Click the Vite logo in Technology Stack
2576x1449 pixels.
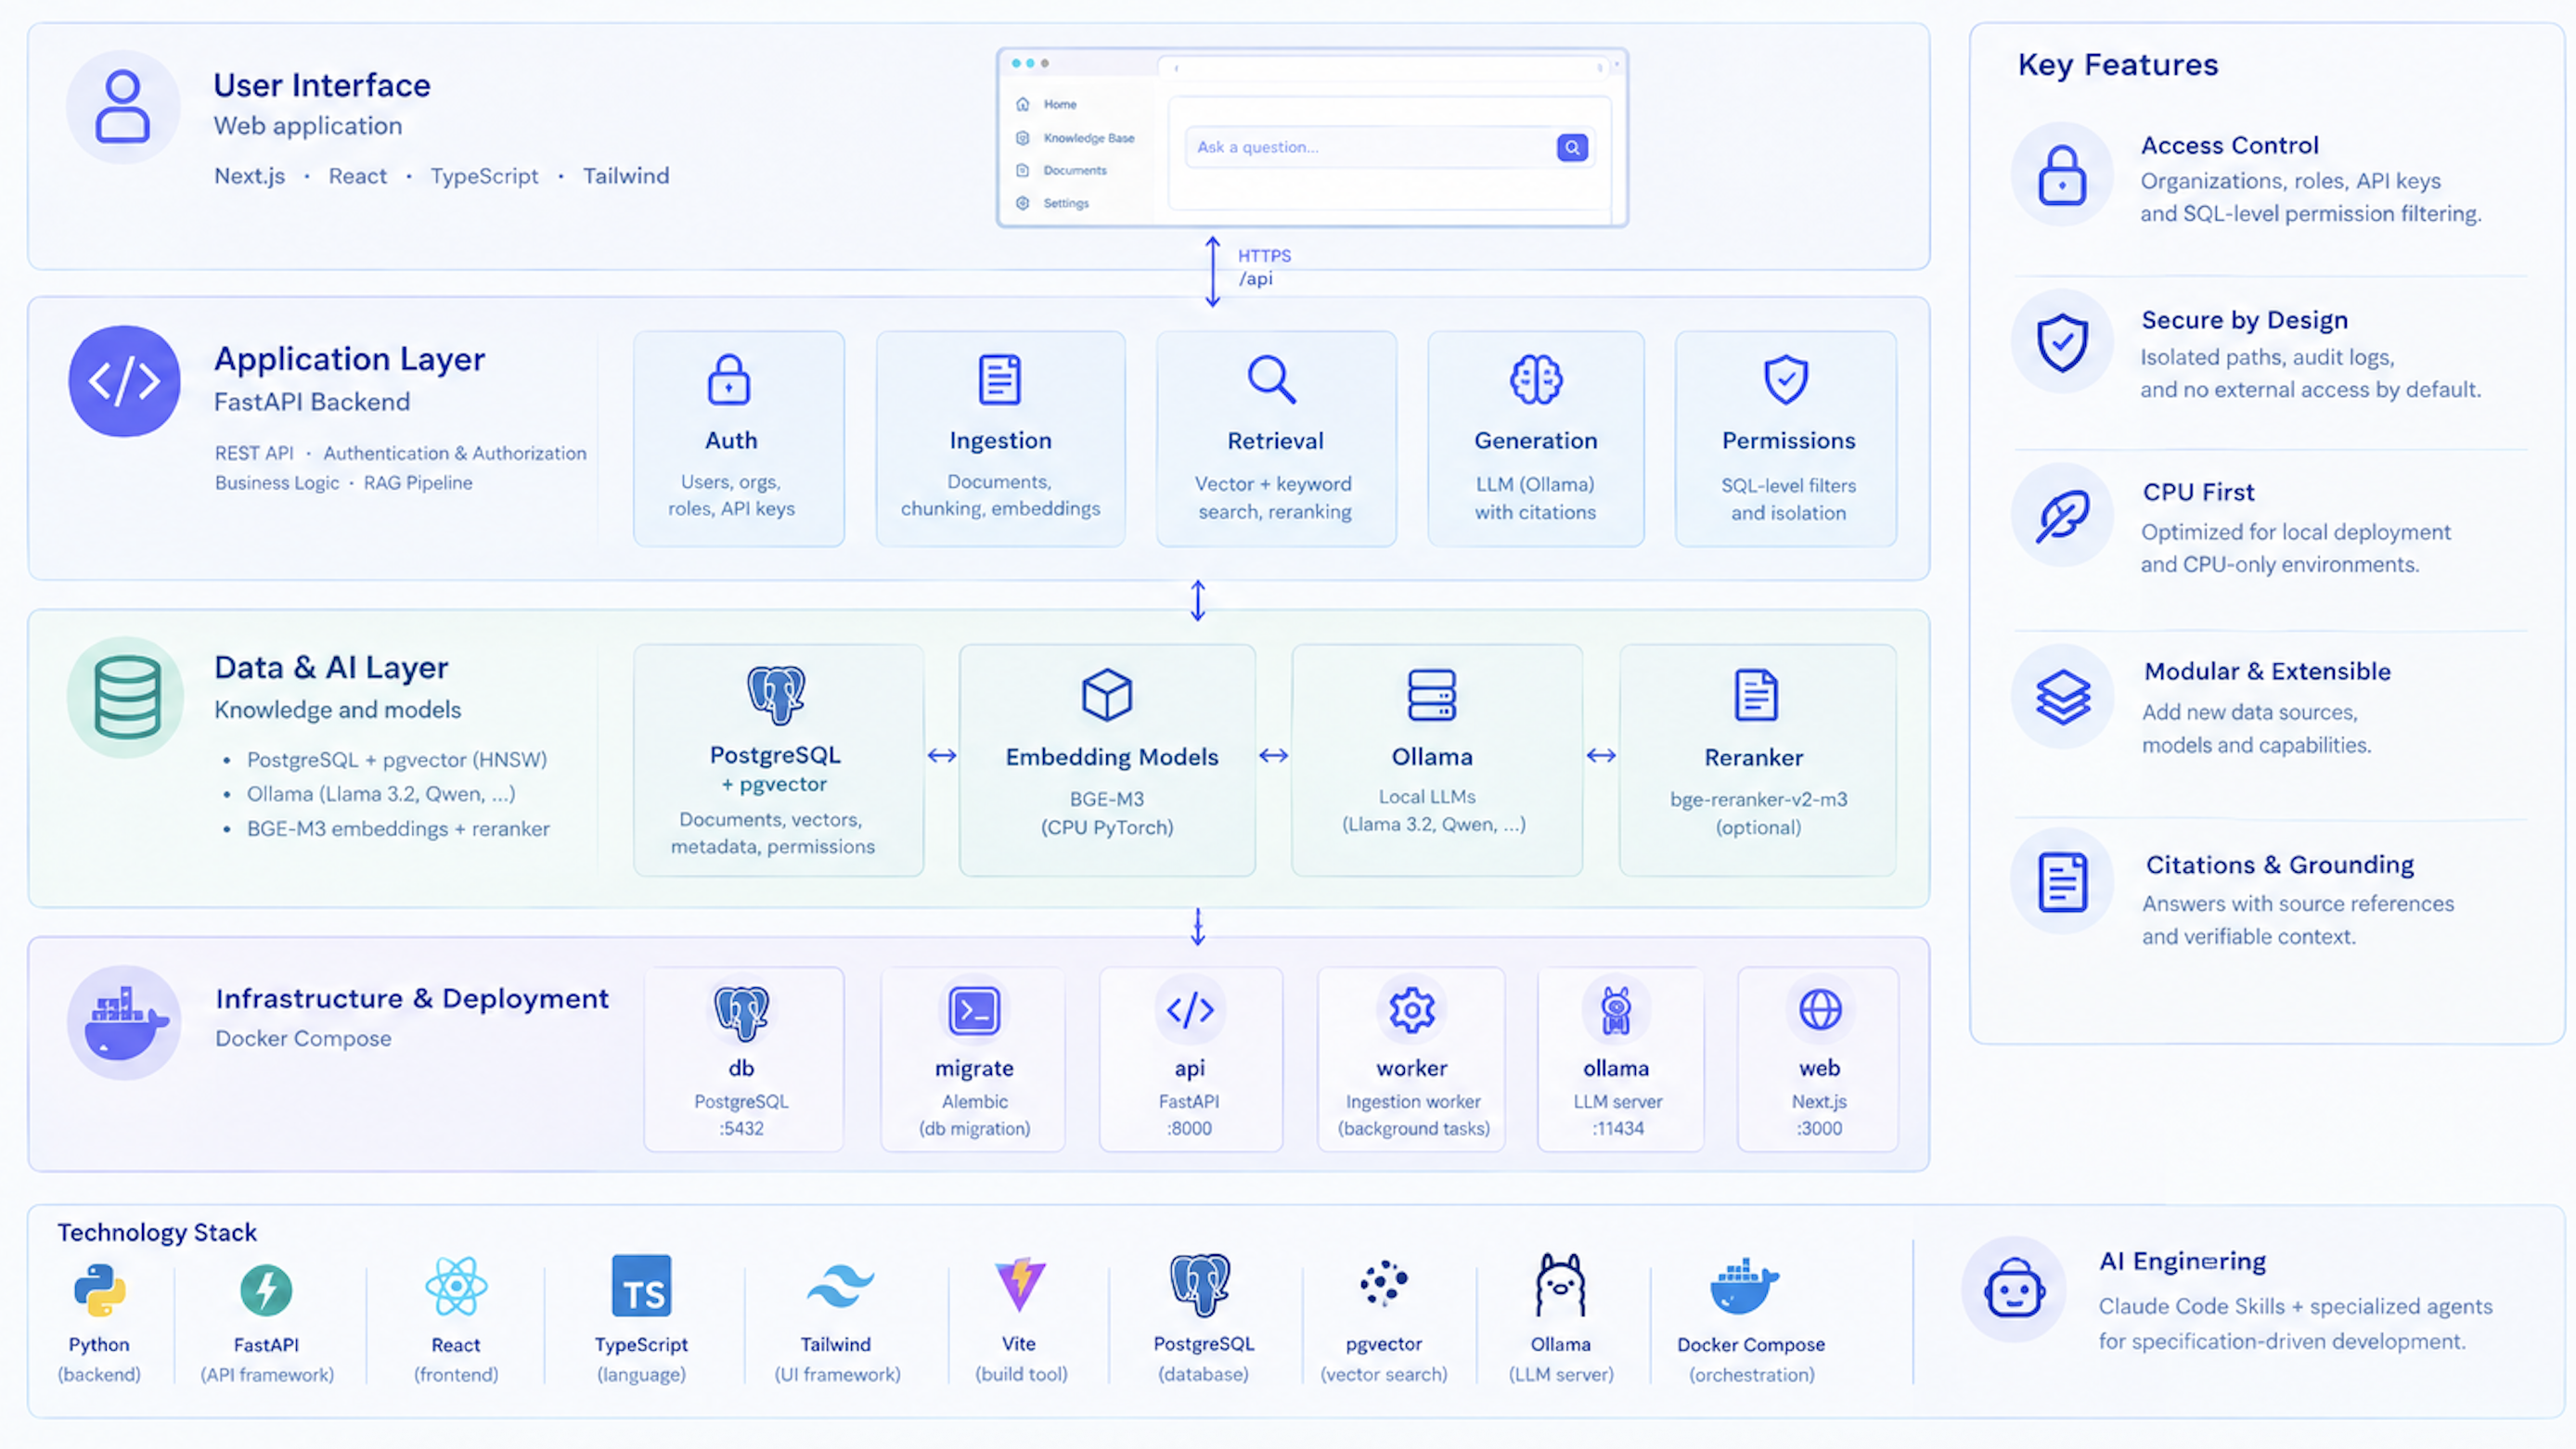tap(1020, 1286)
